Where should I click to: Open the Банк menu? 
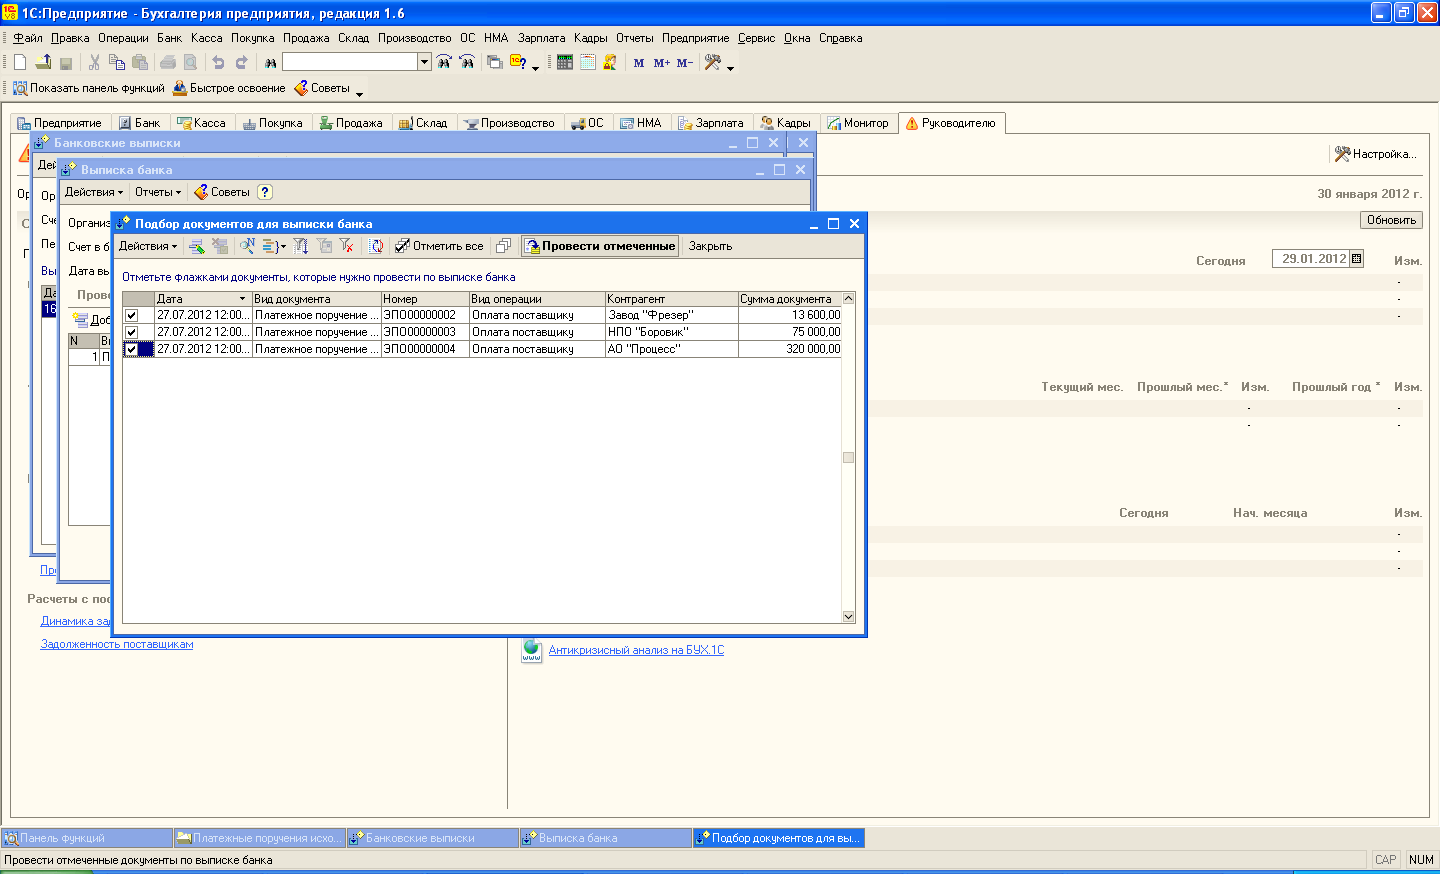coord(169,38)
